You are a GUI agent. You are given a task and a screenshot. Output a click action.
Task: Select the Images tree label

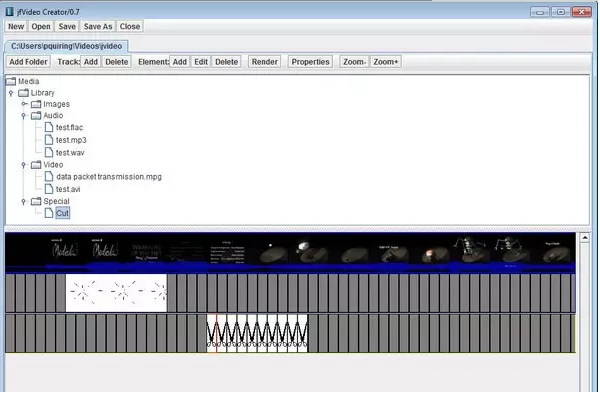pyautogui.click(x=57, y=104)
